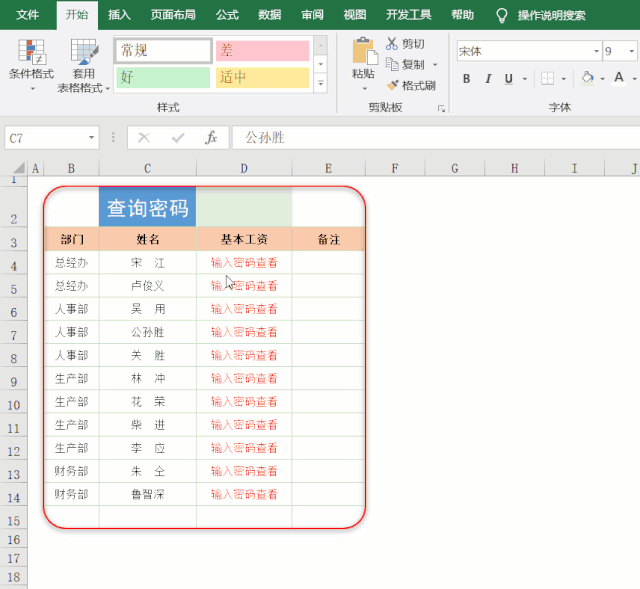Switch to the Formulas (公式) tab
The height and width of the screenshot is (589, 640).
tap(227, 15)
